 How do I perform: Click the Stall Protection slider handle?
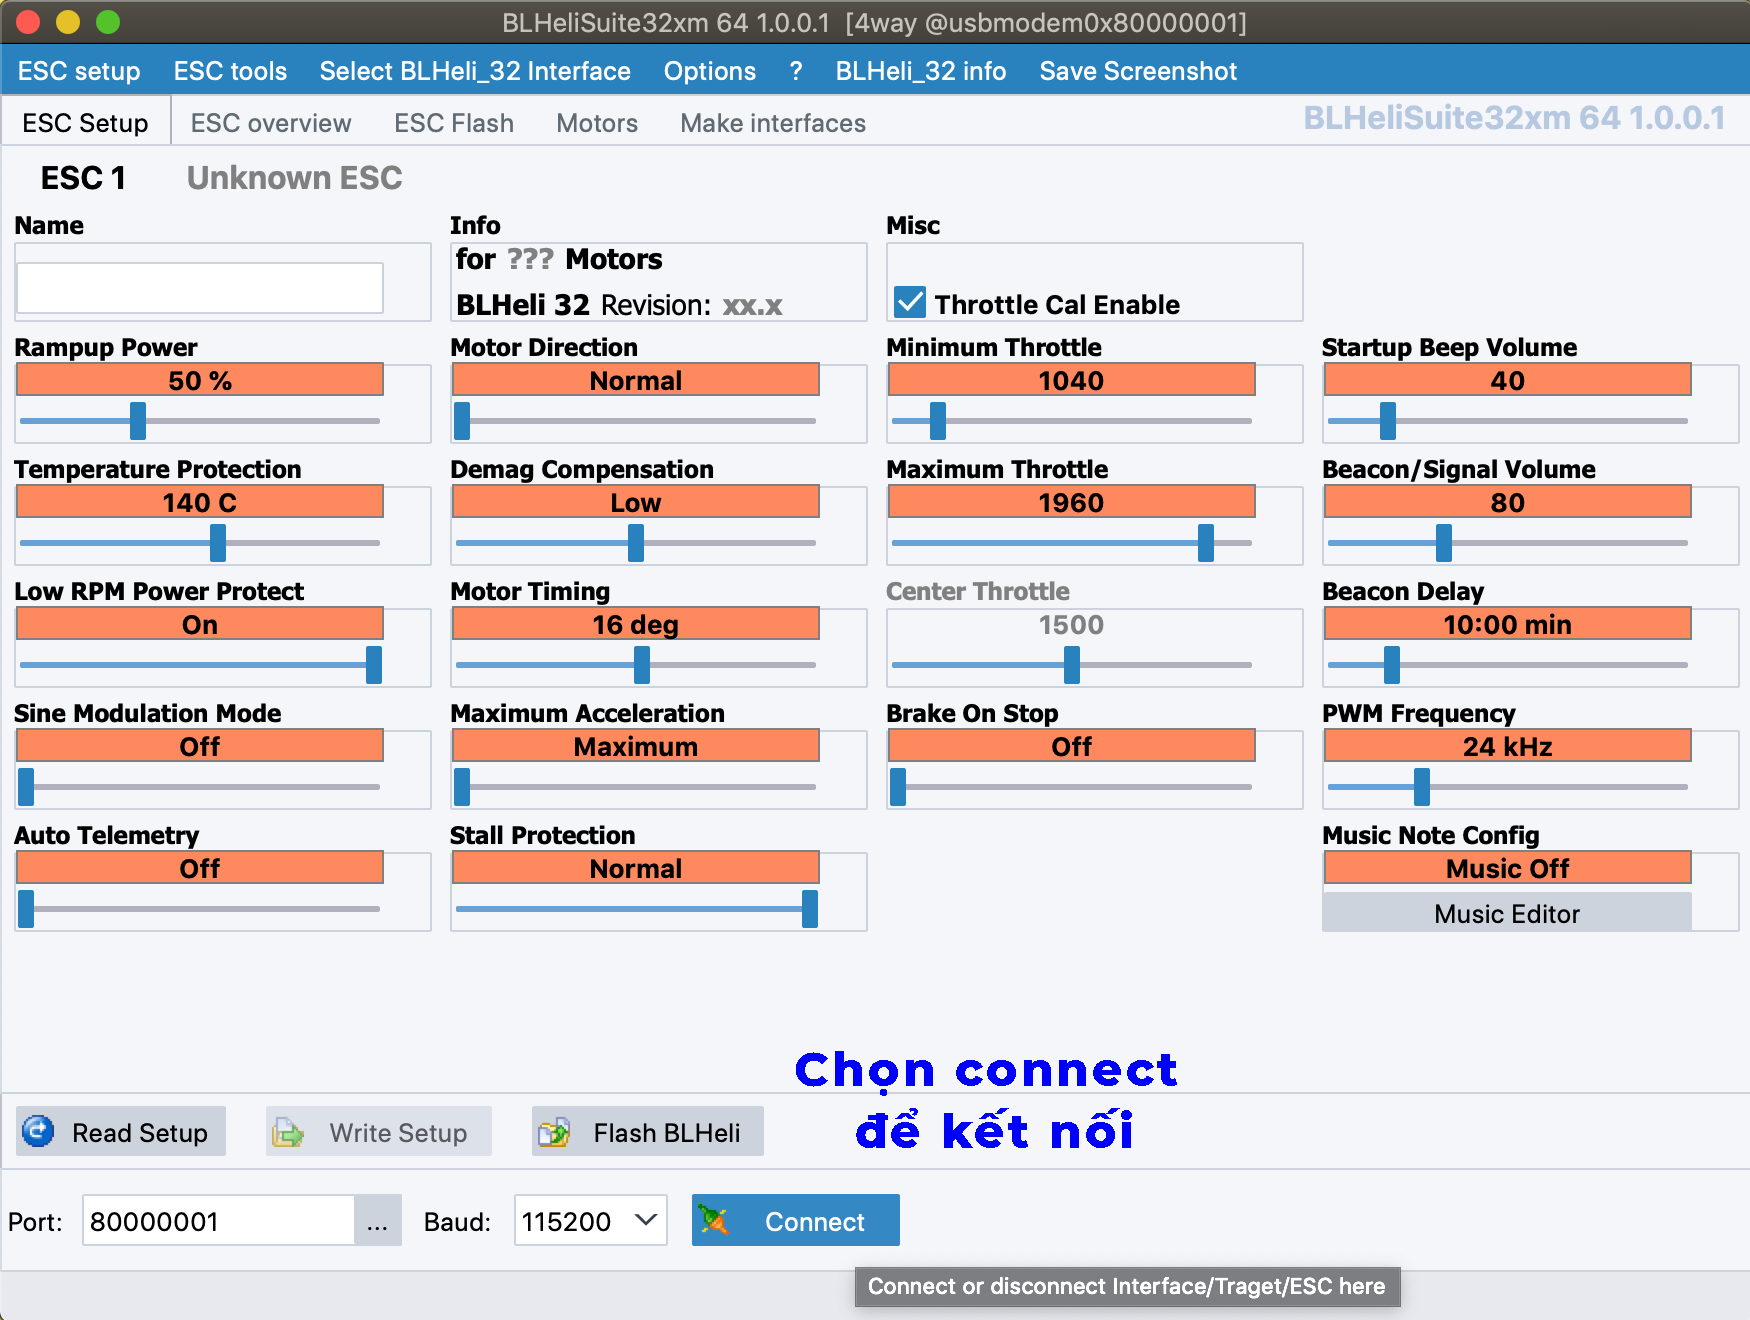click(810, 909)
